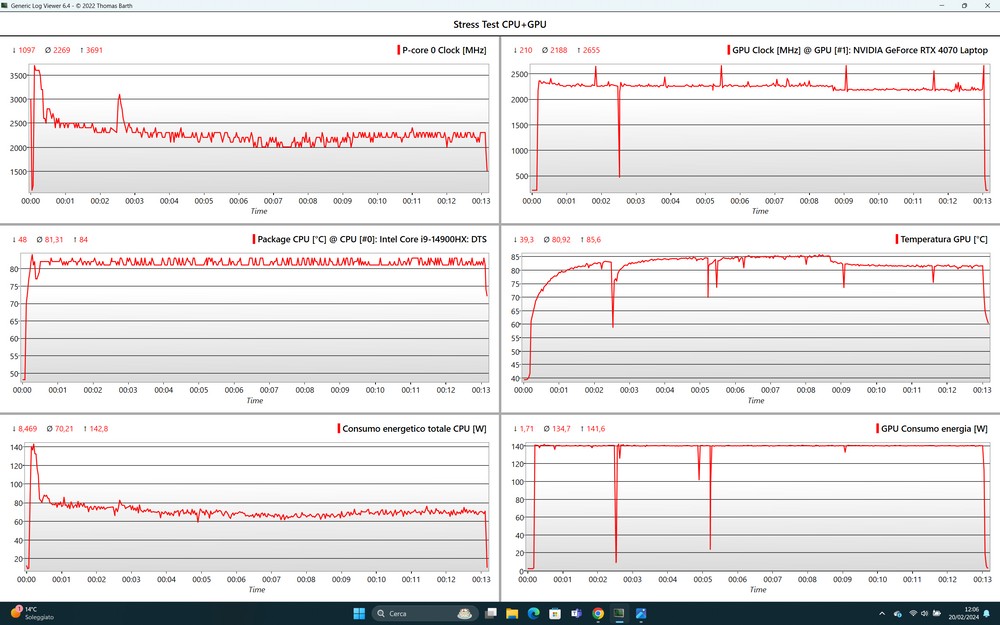Open the Windows Start menu
Image resolution: width=1000 pixels, height=625 pixels.
click(357, 613)
